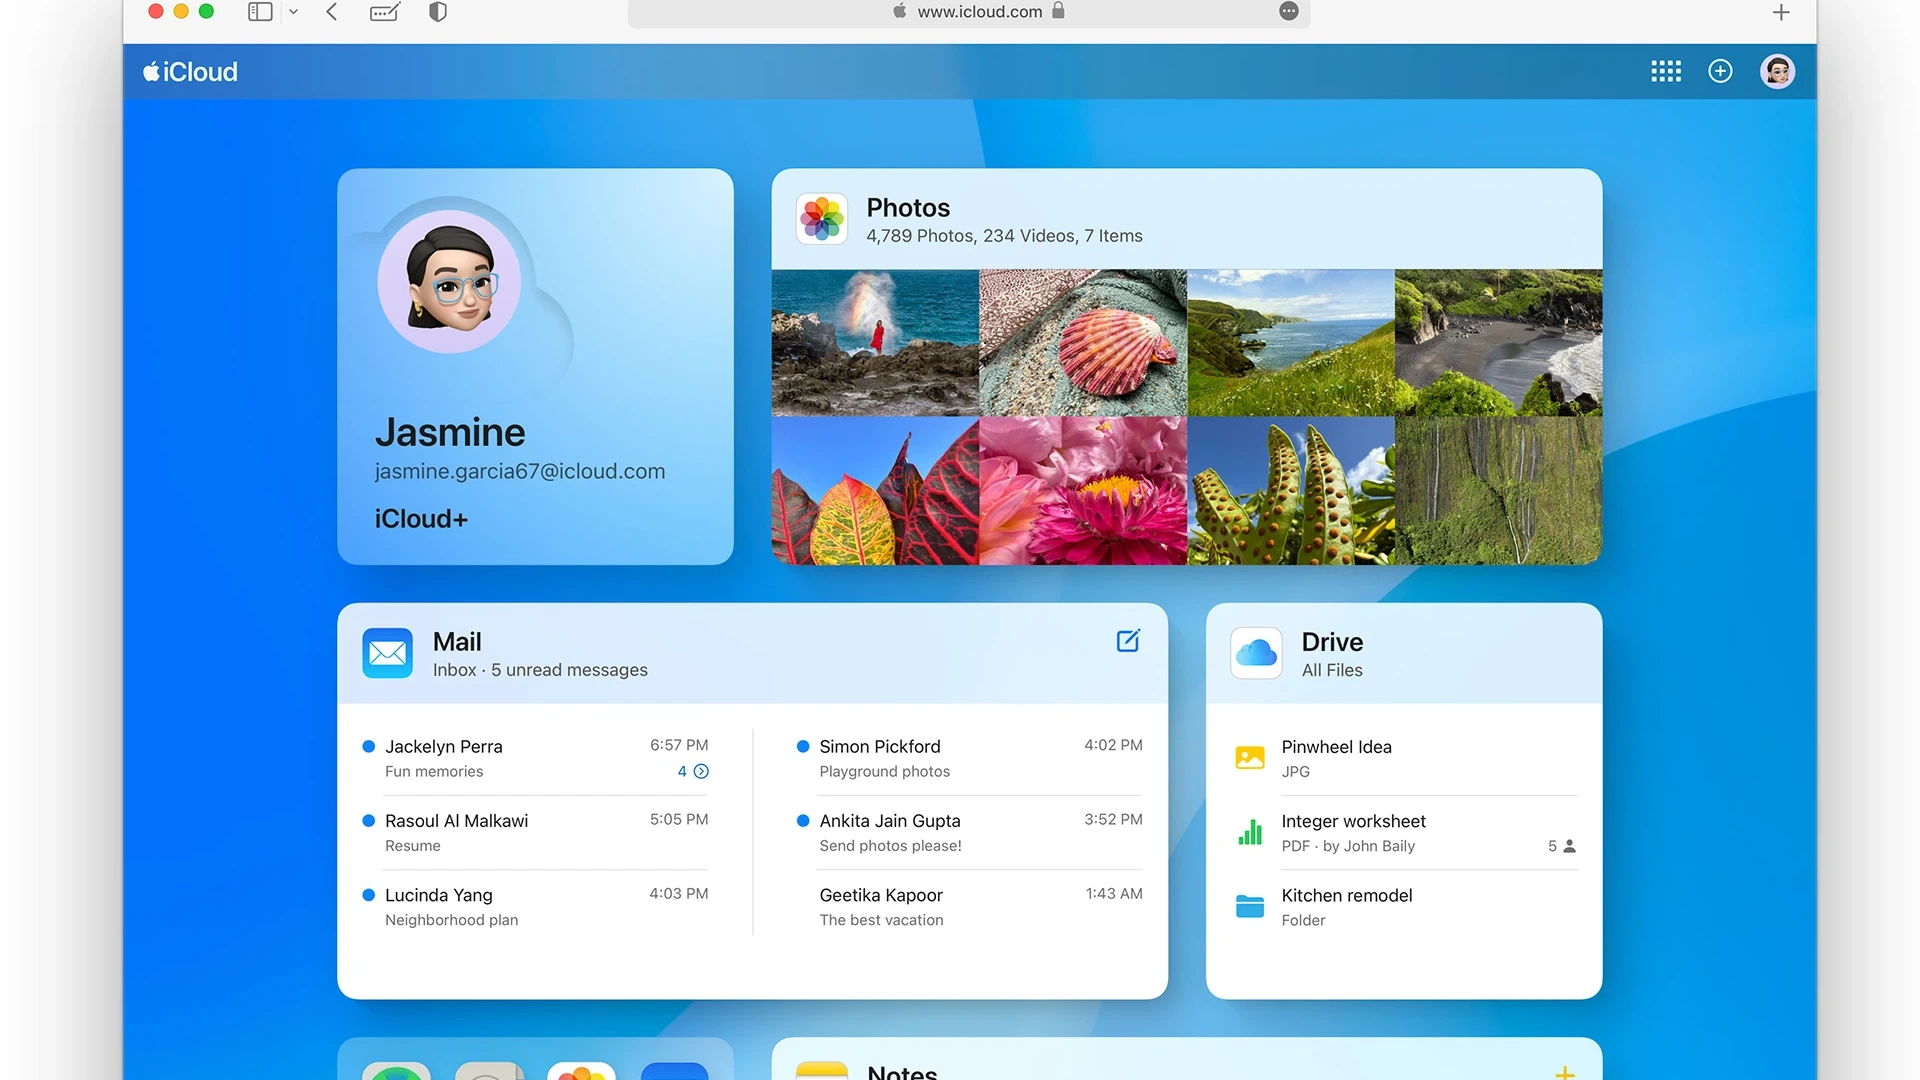Go back with Safari back arrow
Viewport: 1920px width, 1080px height.
[332, 12]
